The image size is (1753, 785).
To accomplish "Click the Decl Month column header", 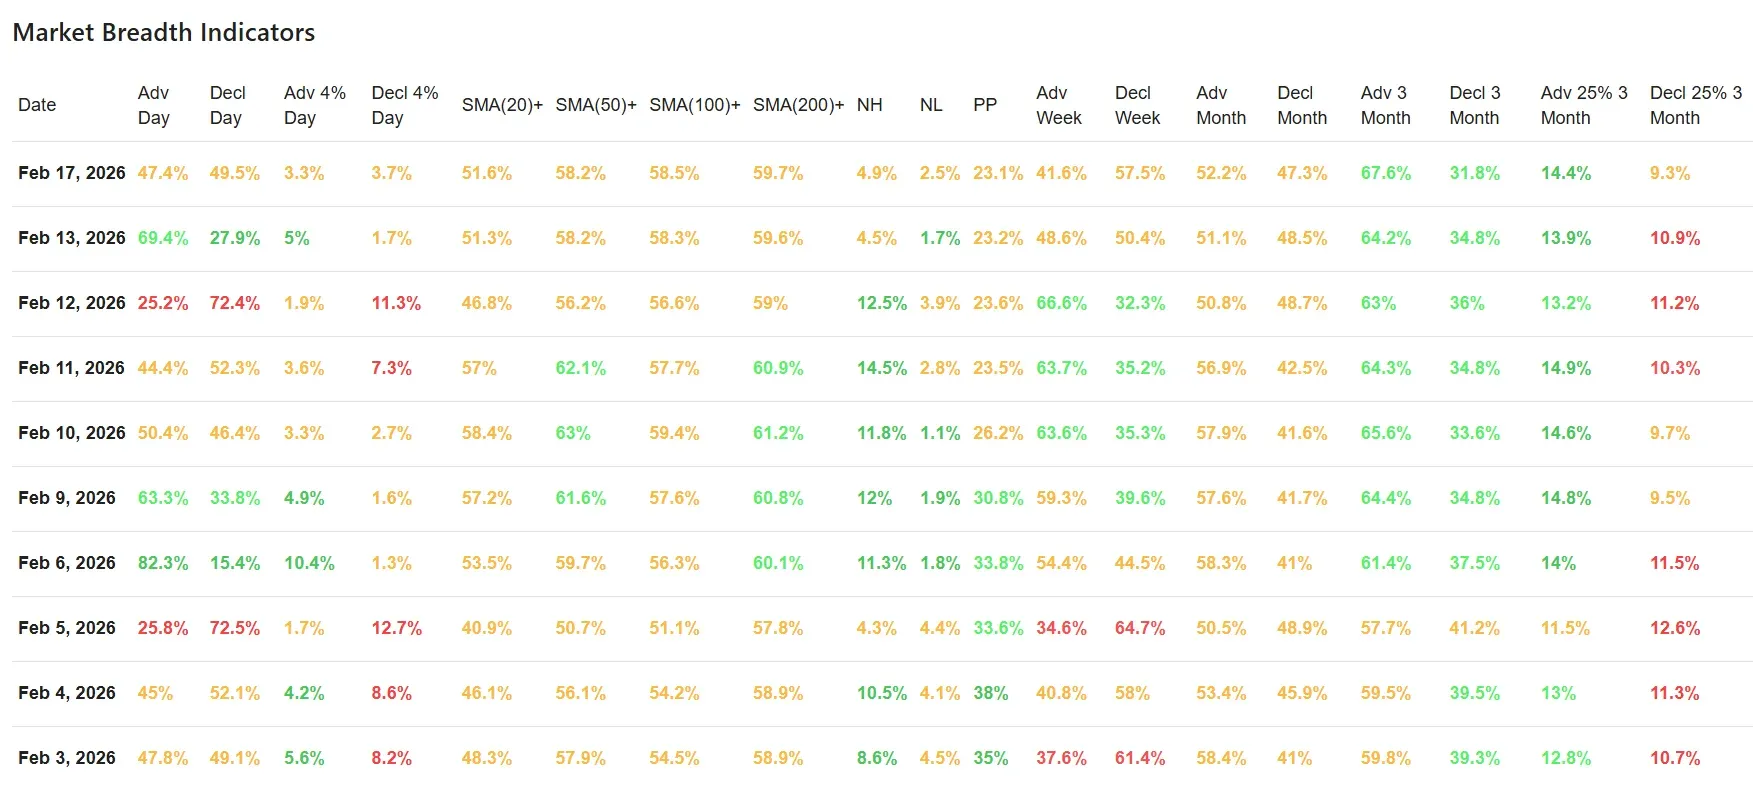I will tap(1301, 105).
